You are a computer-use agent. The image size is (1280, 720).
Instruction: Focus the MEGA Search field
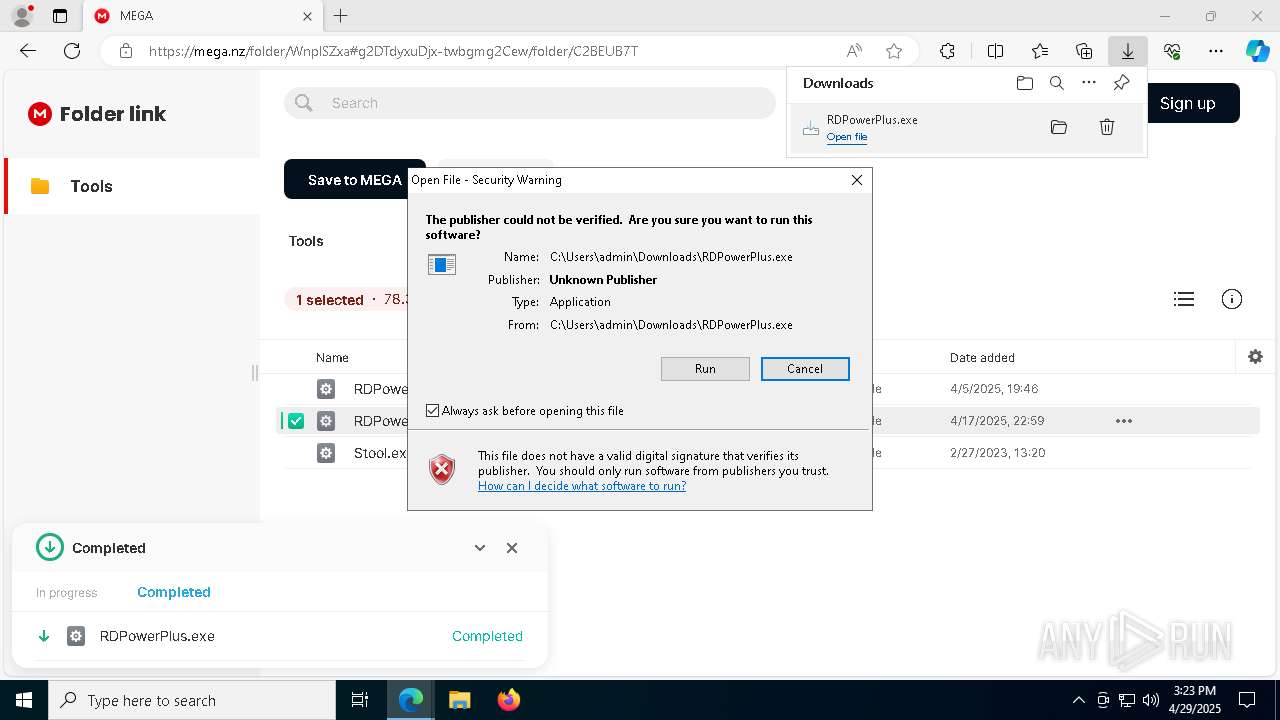530,103
